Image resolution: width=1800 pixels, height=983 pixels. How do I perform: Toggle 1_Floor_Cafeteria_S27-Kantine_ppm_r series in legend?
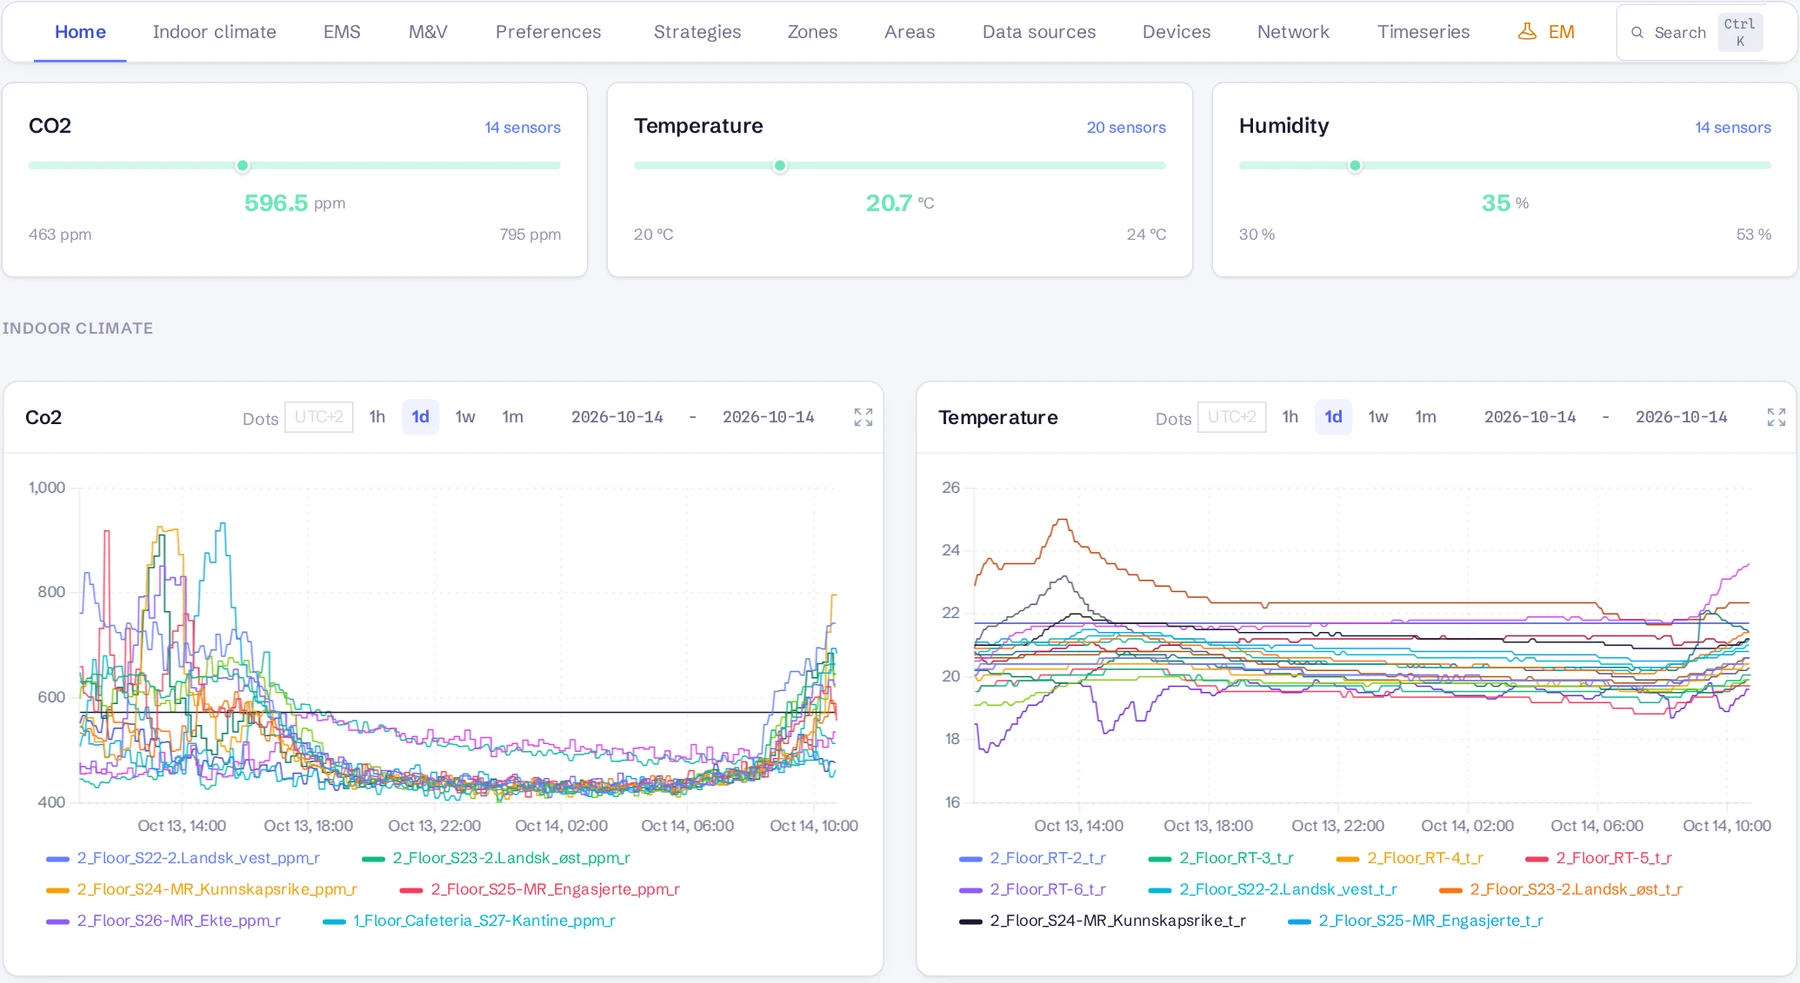pyautogui.click(x=469, y=920)
